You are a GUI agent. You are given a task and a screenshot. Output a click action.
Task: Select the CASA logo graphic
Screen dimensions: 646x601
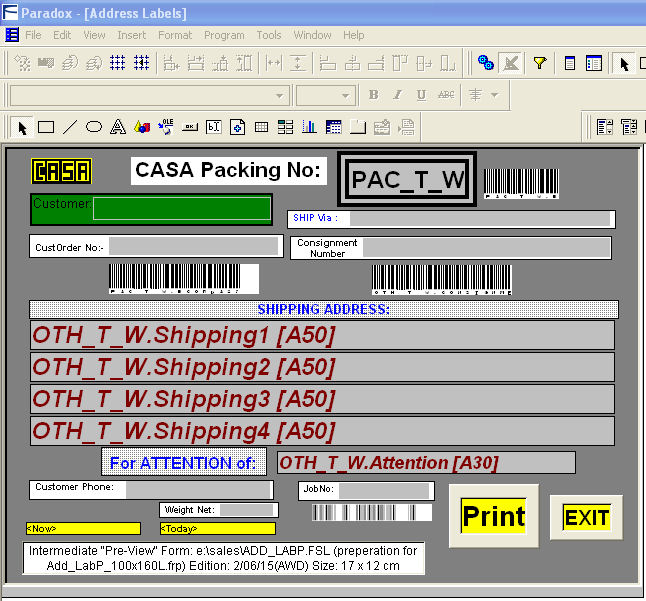[x=61, y=171]
